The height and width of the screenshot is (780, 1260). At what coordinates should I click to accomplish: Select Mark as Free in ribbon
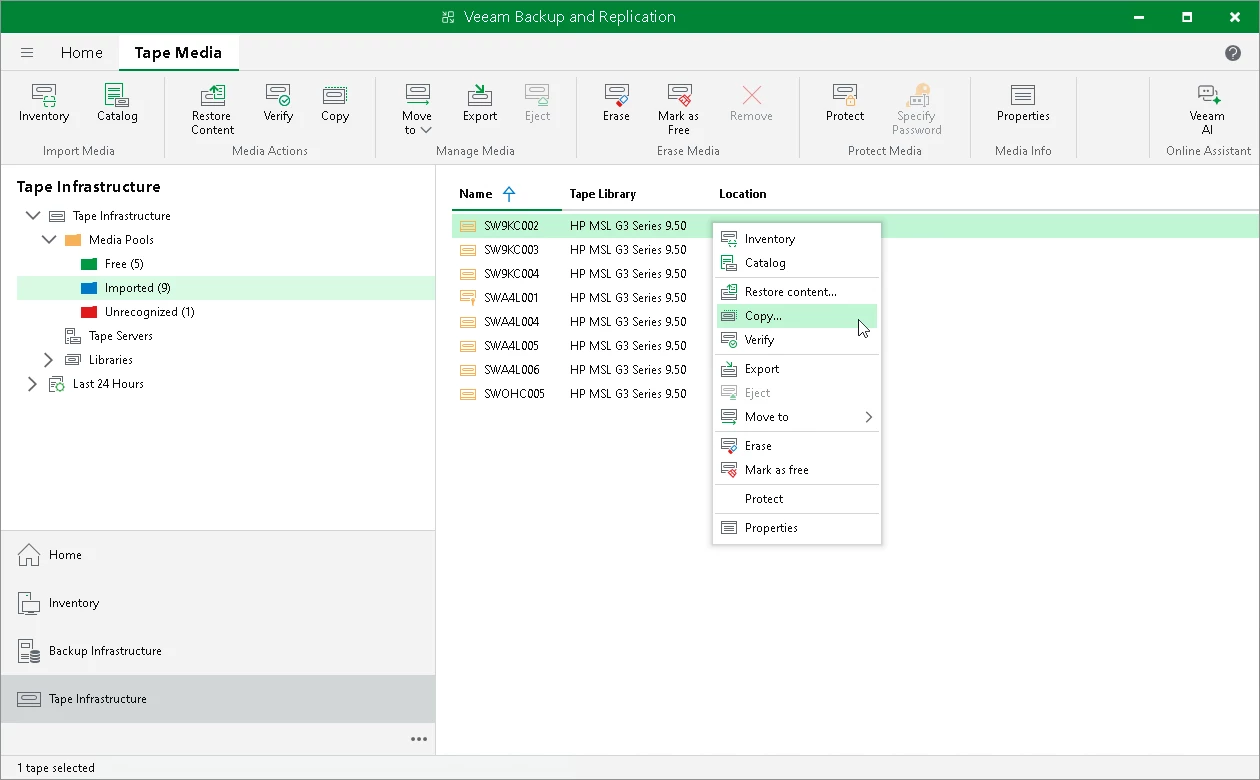679,110
